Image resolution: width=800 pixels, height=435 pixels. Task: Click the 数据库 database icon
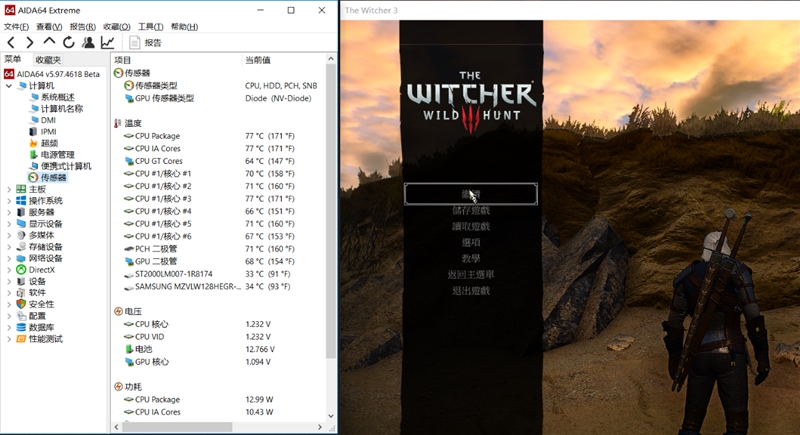pyautogui.click(x=21, y=327)
